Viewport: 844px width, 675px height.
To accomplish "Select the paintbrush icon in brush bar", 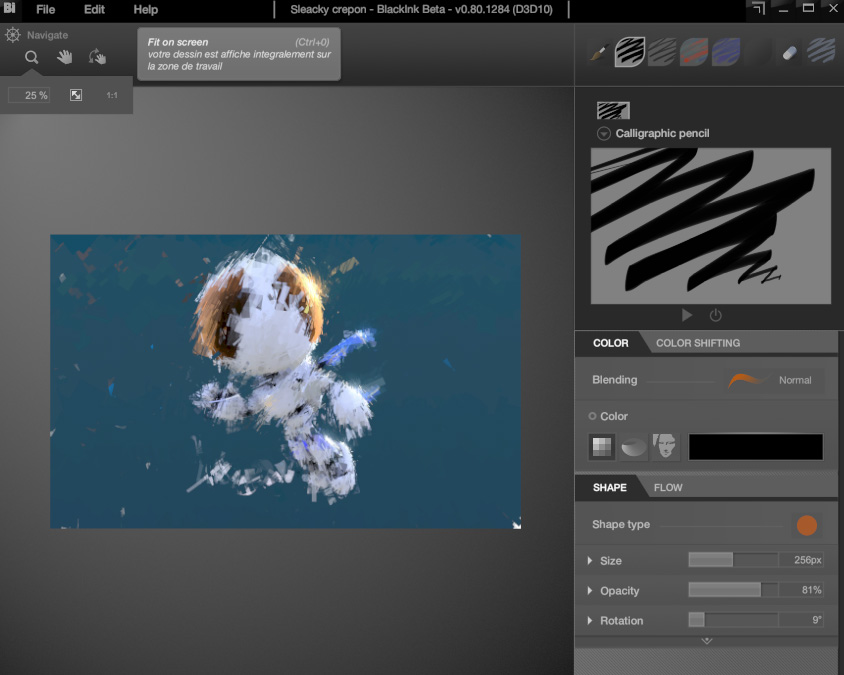I will (598, 53).
